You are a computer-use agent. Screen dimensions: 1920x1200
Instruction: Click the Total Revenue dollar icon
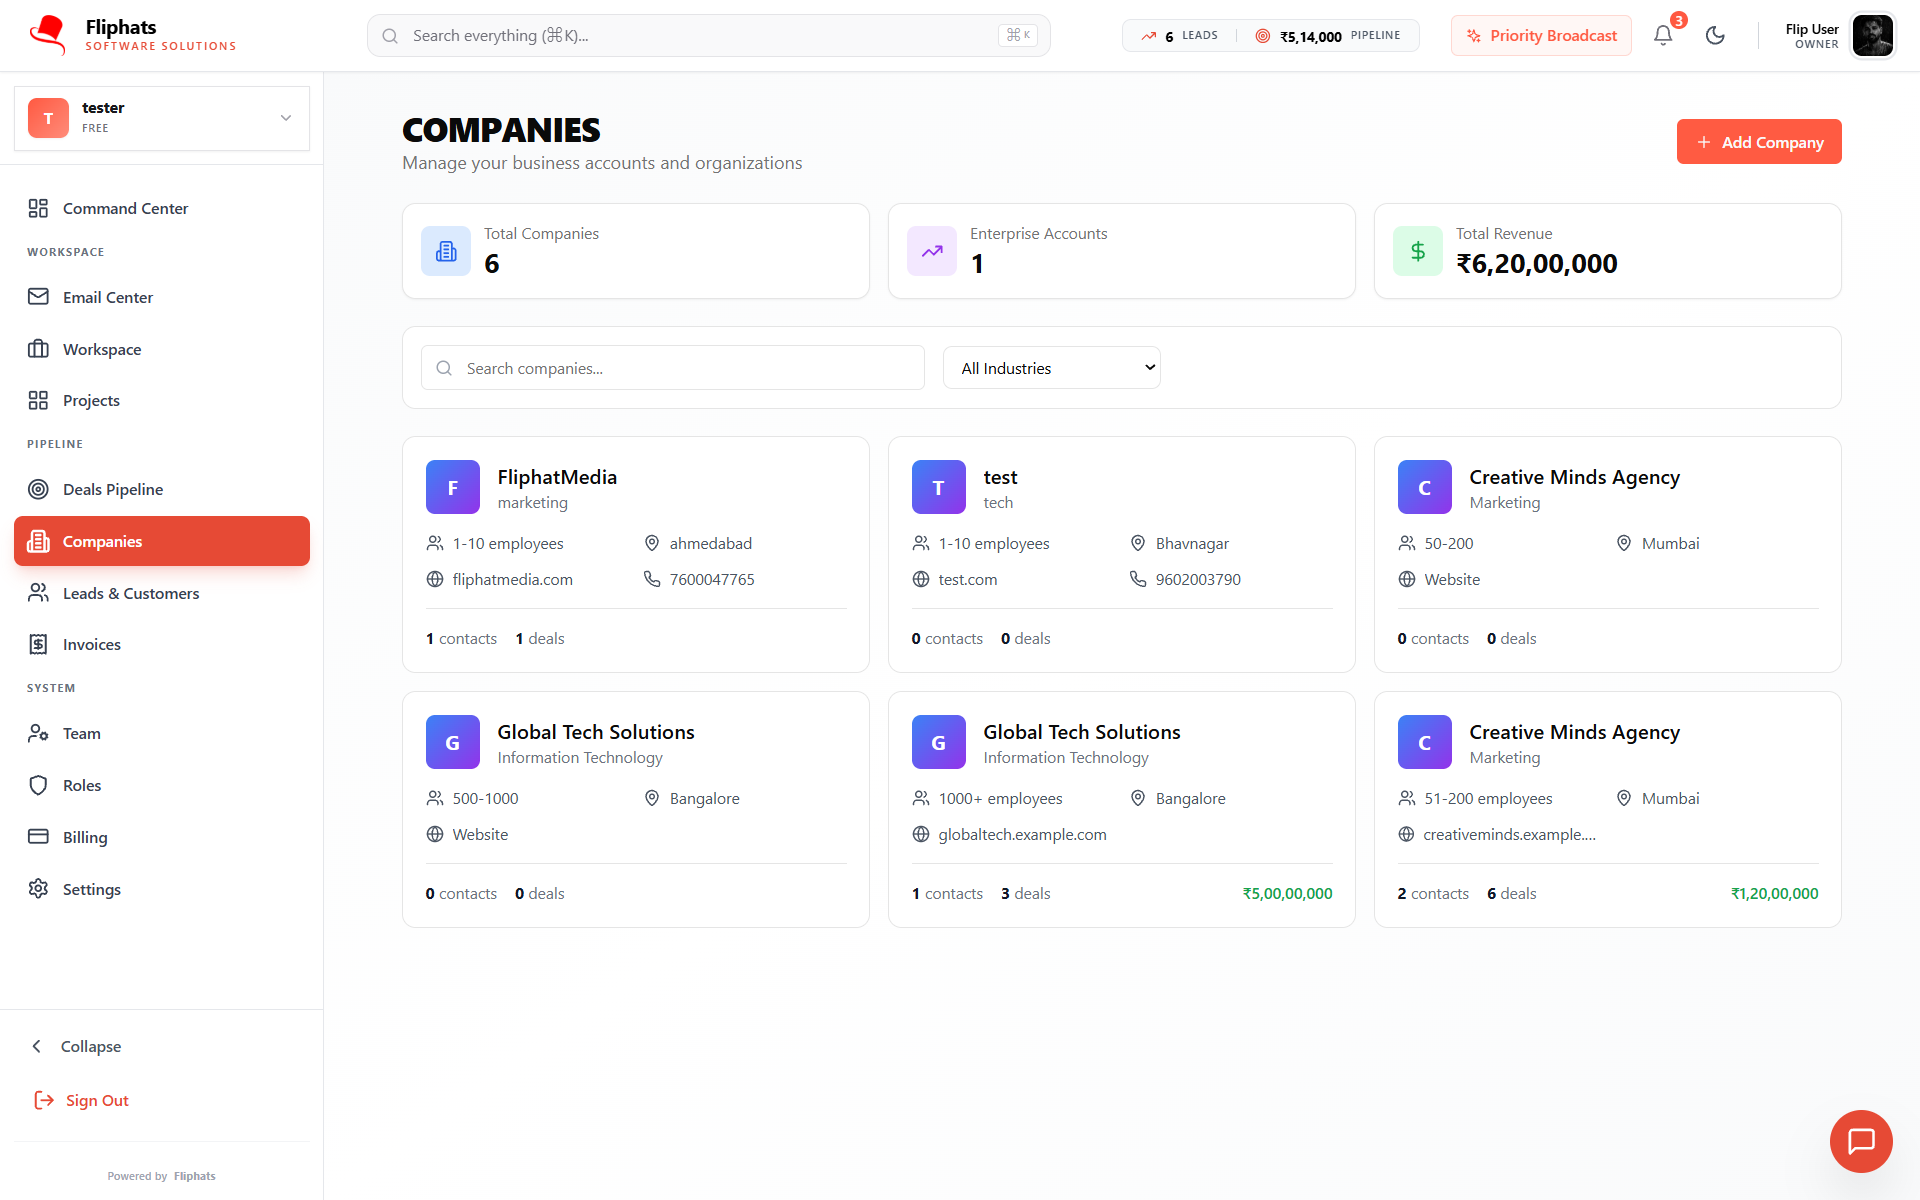[1417, 251]
